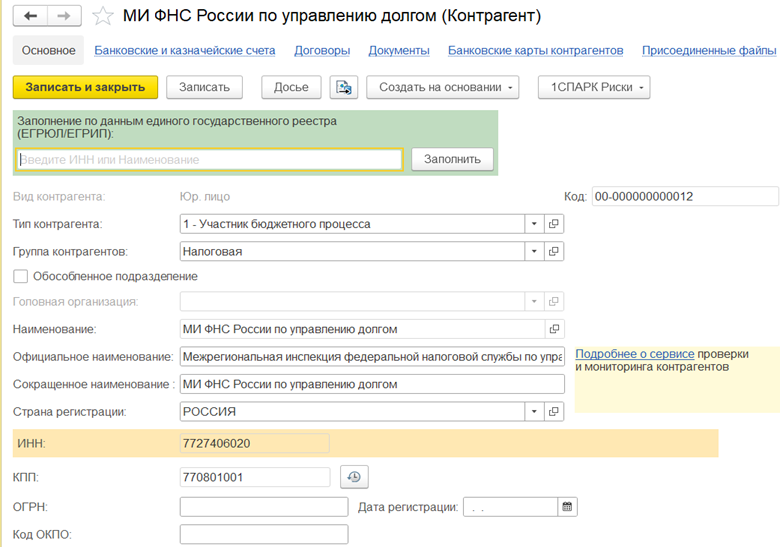Click the forward navigation arrow

(x=64, y=16)
